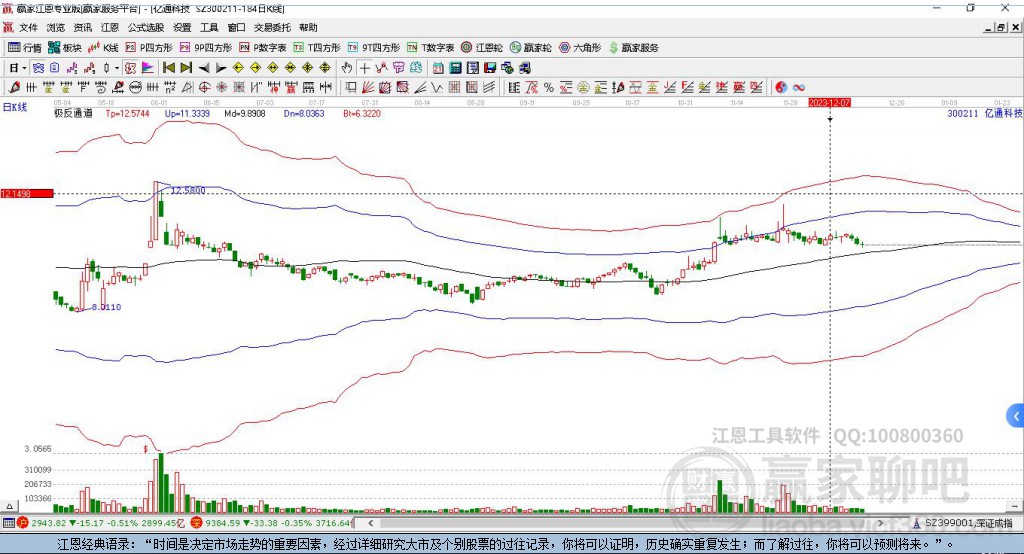Click the blue infinity loop icon
1024x554 pixels.
799,87
